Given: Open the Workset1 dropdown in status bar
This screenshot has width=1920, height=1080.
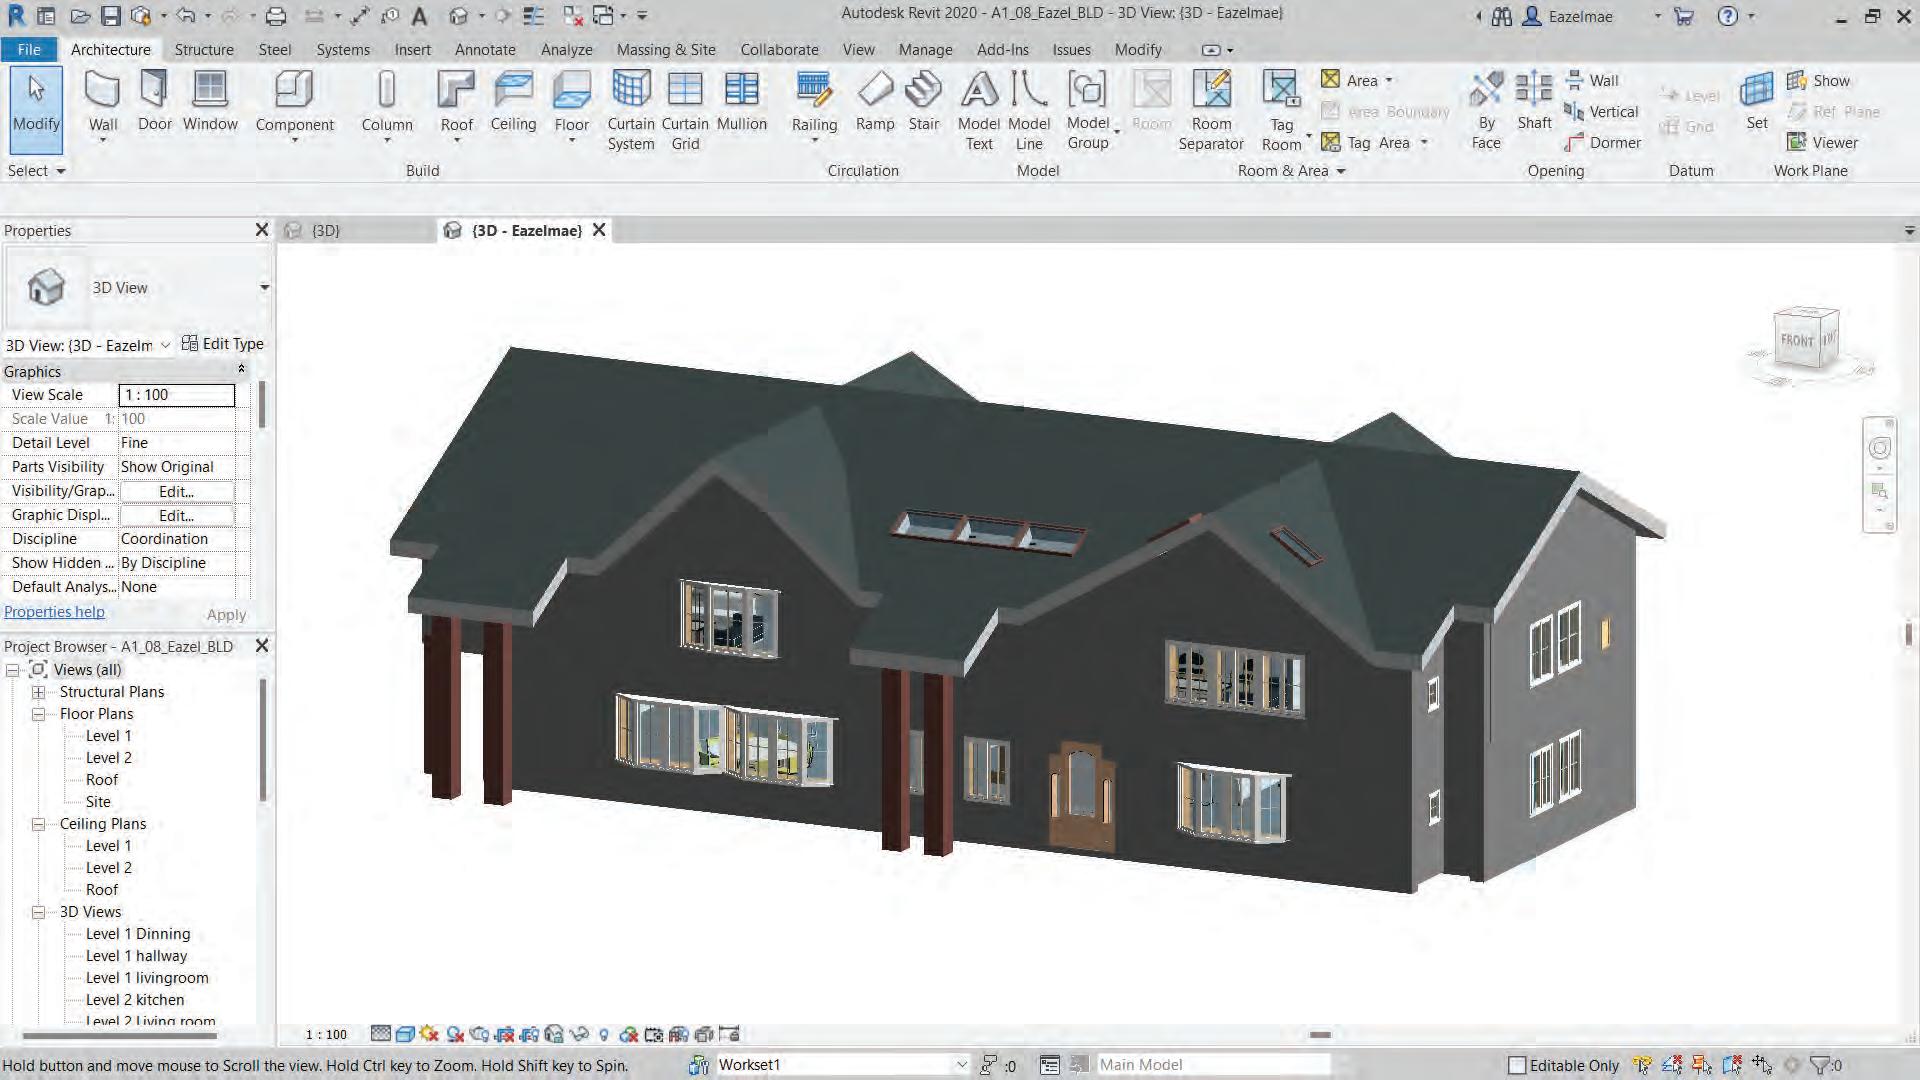Looking at the screenshot, I should pyautogui.click(x=960, y=1065).
